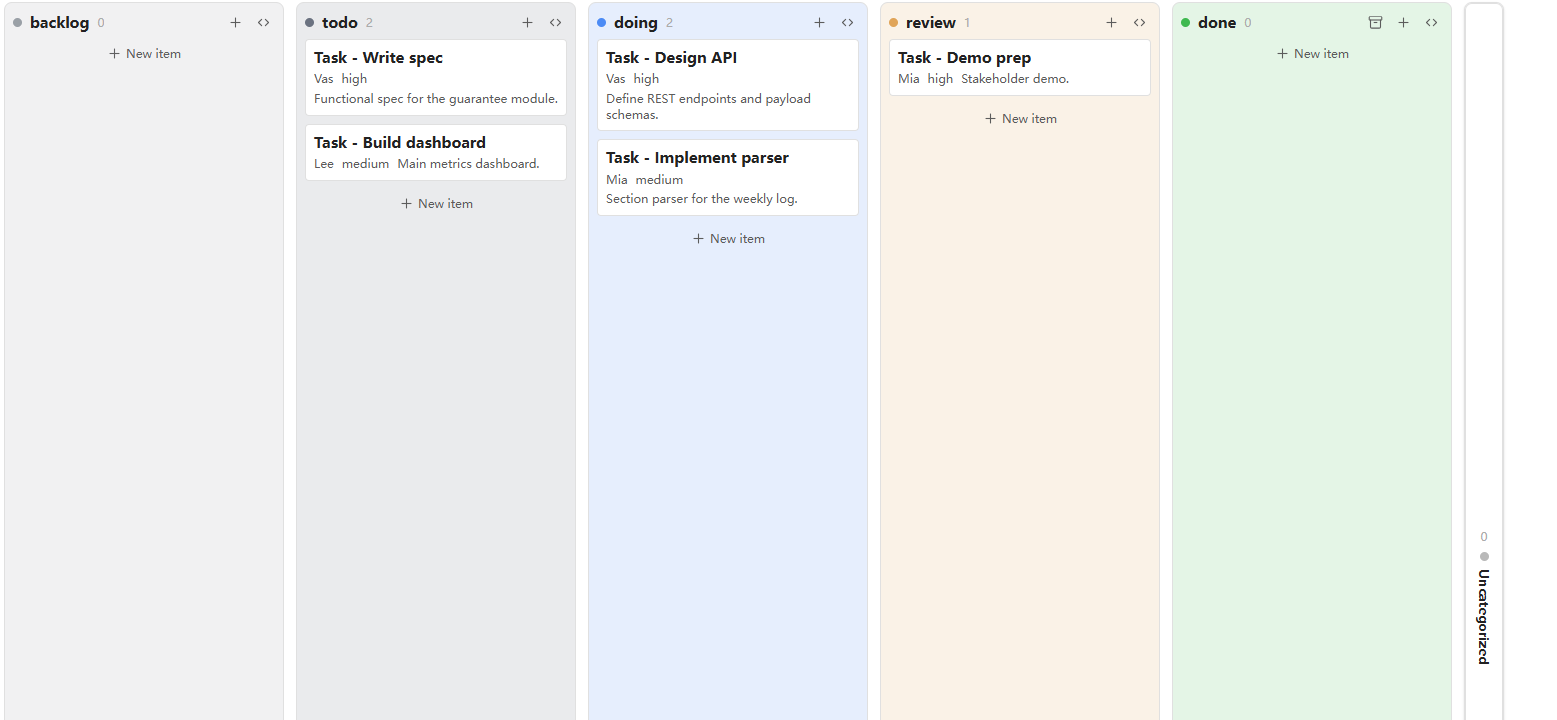This screenshot has height=720, width=1557.
Task: Click the dark status dot beside todo
Action: click(310, 23)
